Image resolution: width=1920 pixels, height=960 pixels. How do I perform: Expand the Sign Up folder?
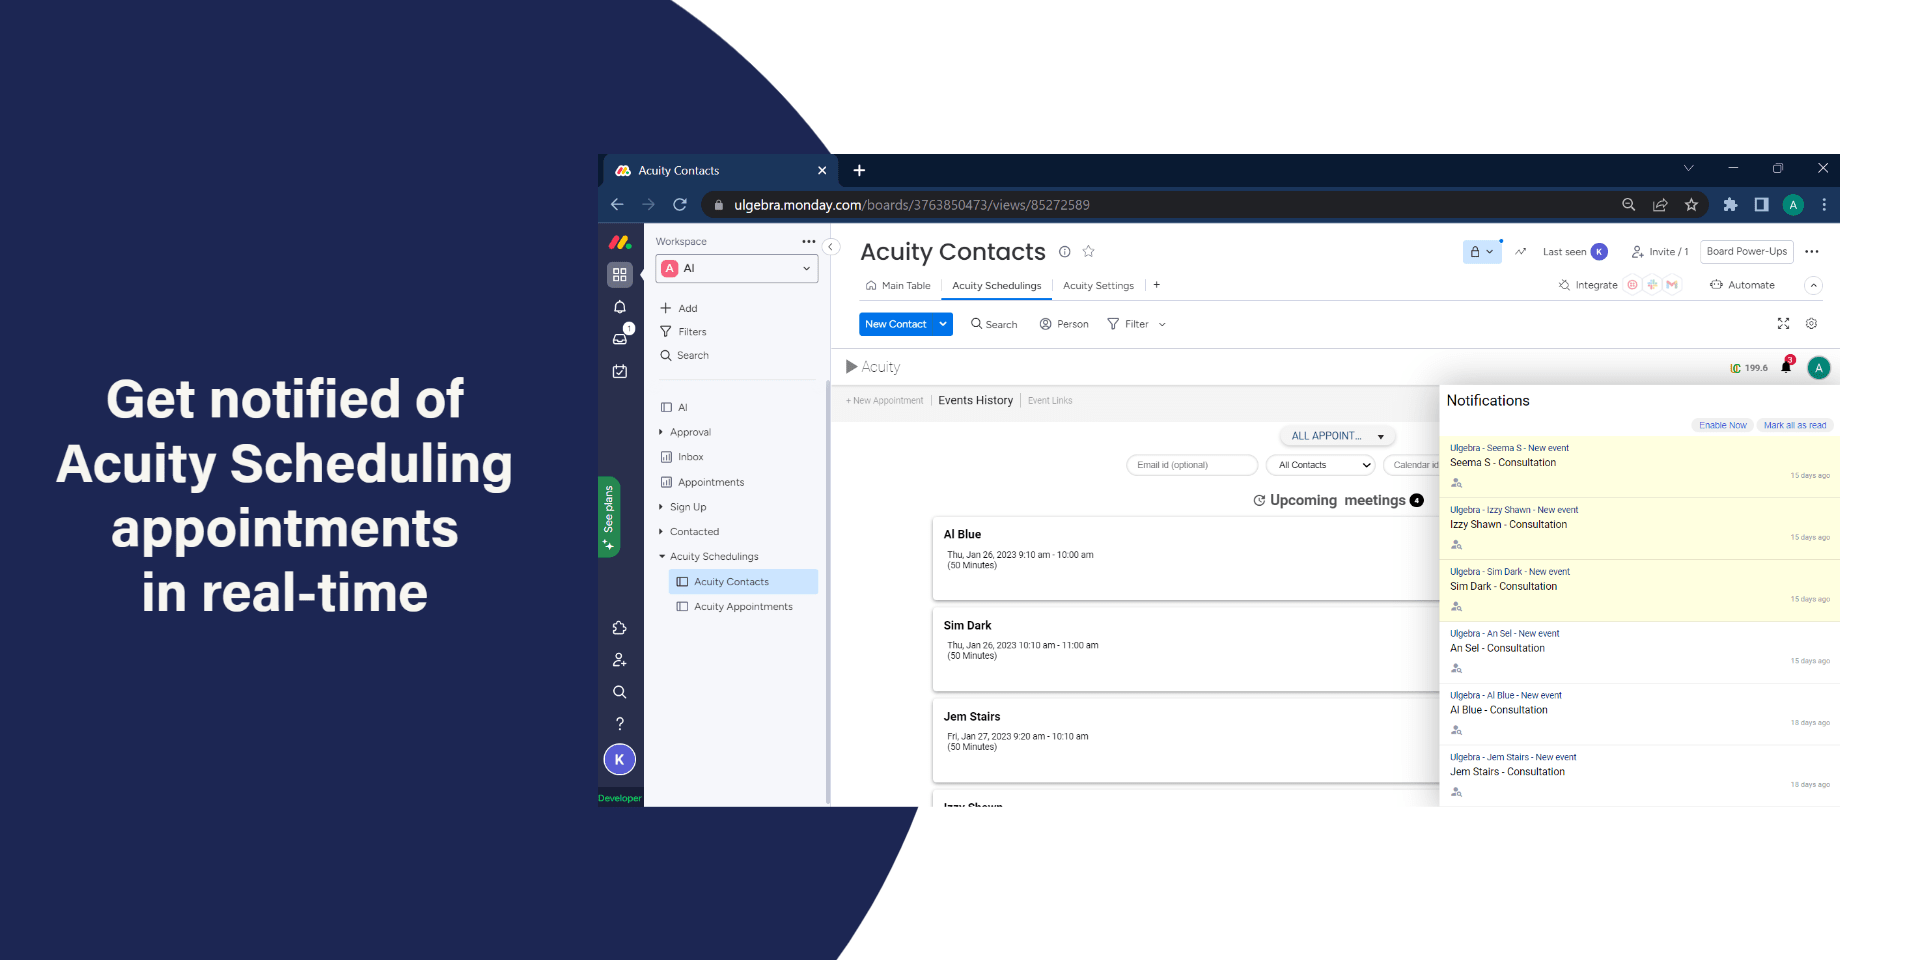pos(661,507)
